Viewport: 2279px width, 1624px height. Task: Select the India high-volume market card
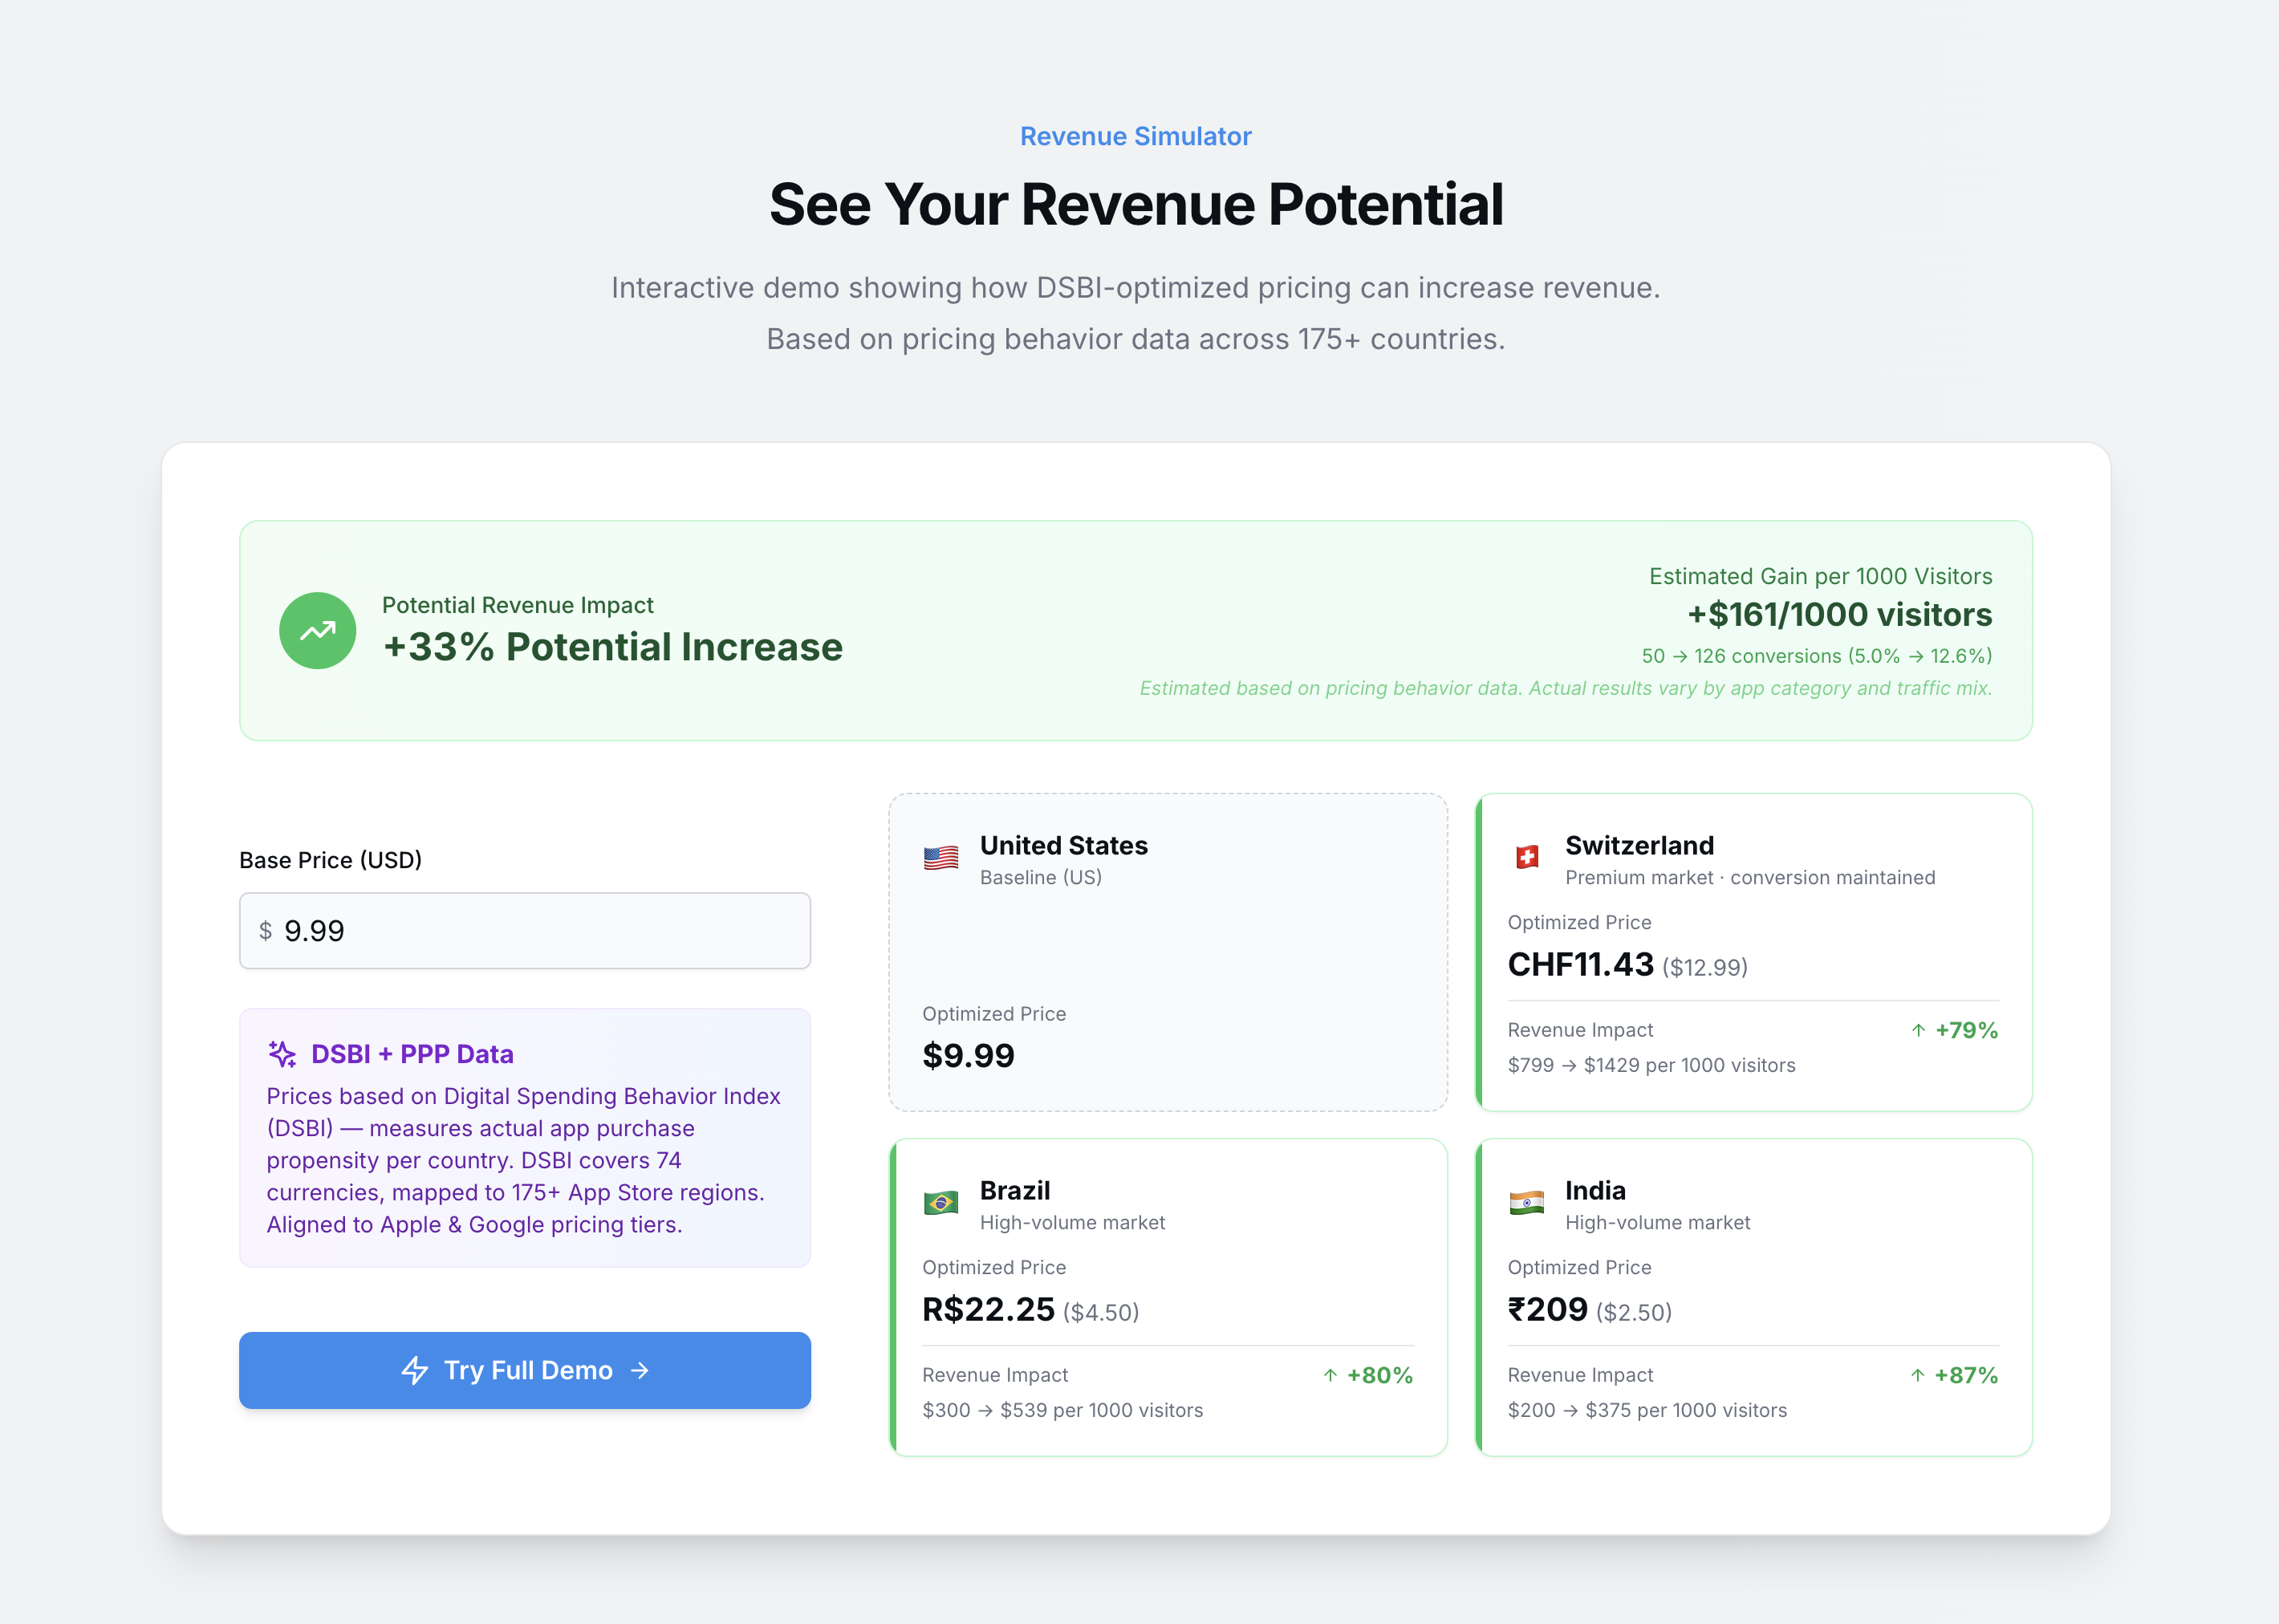pyautogui.click(x=1753, y=1296)
